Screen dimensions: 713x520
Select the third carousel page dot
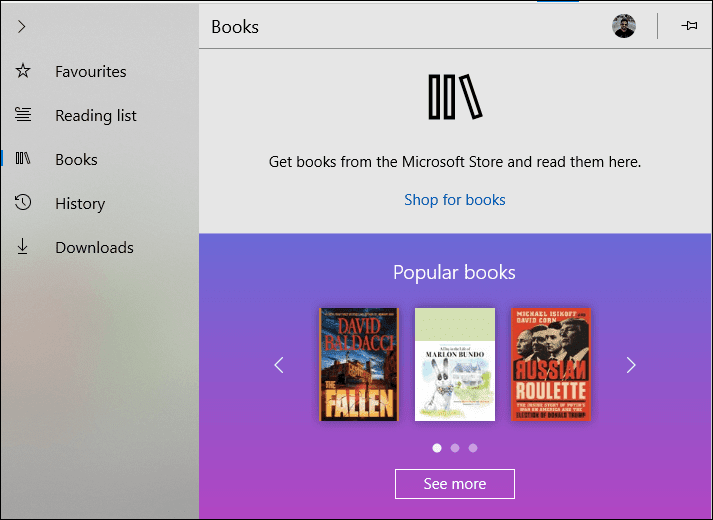tap(473, 448)
